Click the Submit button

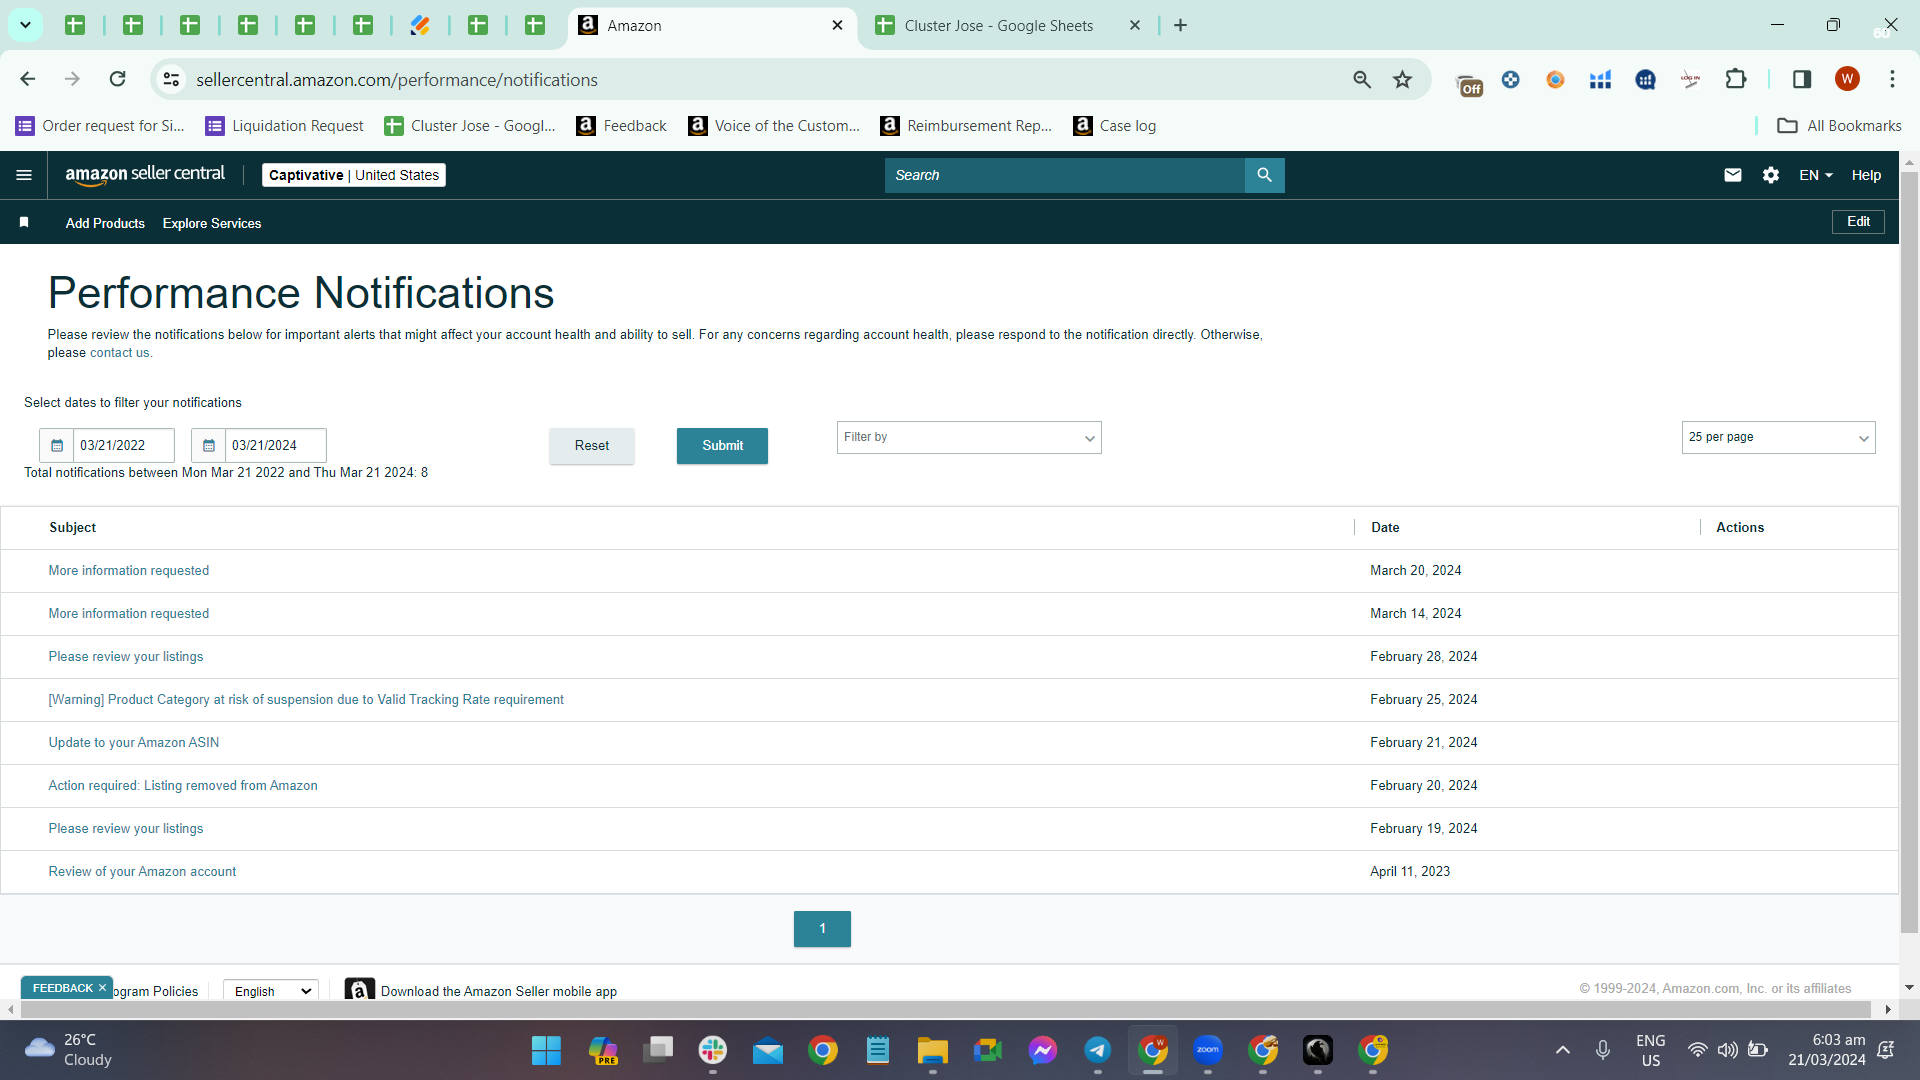point(722,446)
